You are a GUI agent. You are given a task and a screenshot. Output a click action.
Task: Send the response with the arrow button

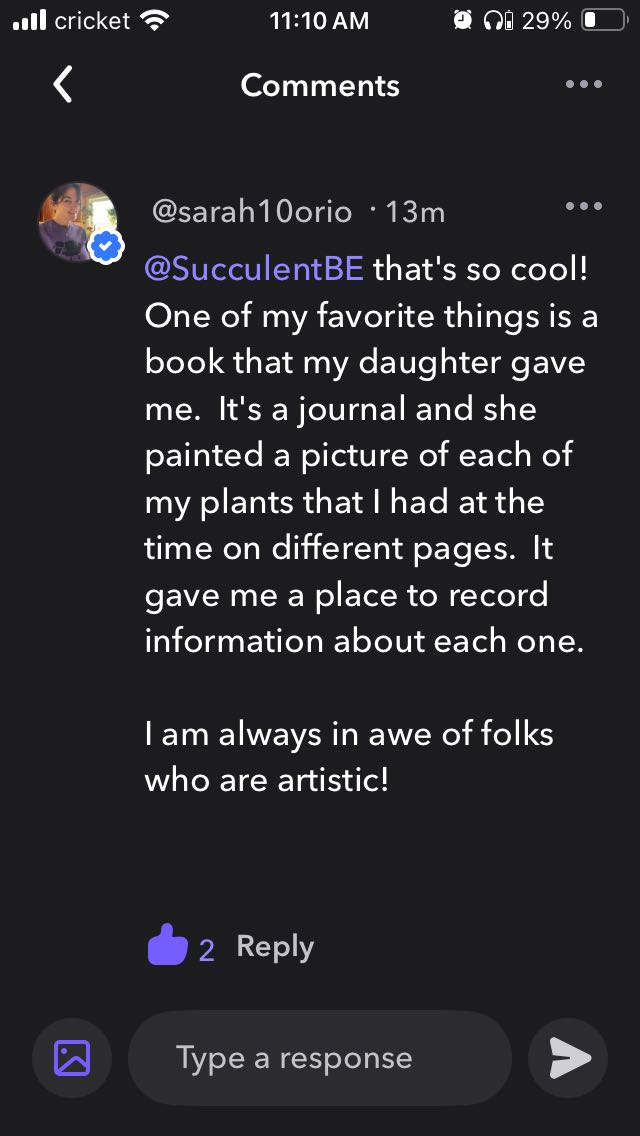[569, 1058]
